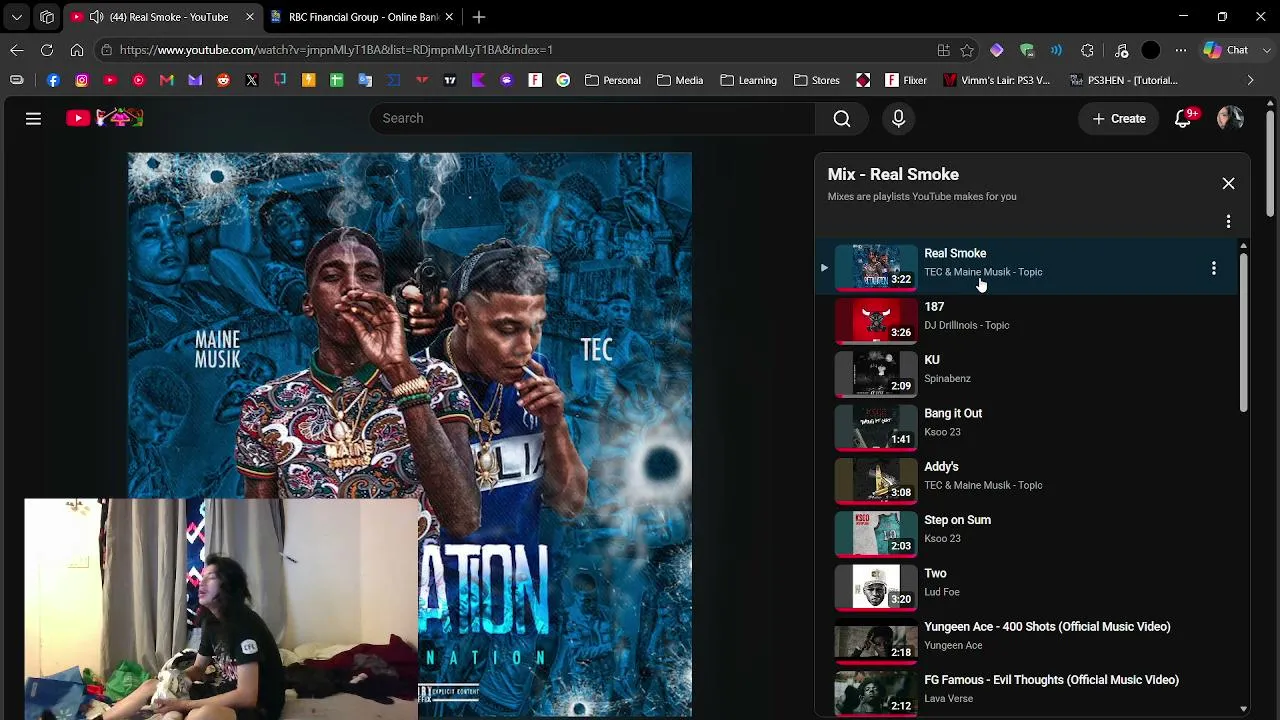
Task: Open the YouTube guide hamburger menu
Action: pyautogui.click(x=33, y=118)
